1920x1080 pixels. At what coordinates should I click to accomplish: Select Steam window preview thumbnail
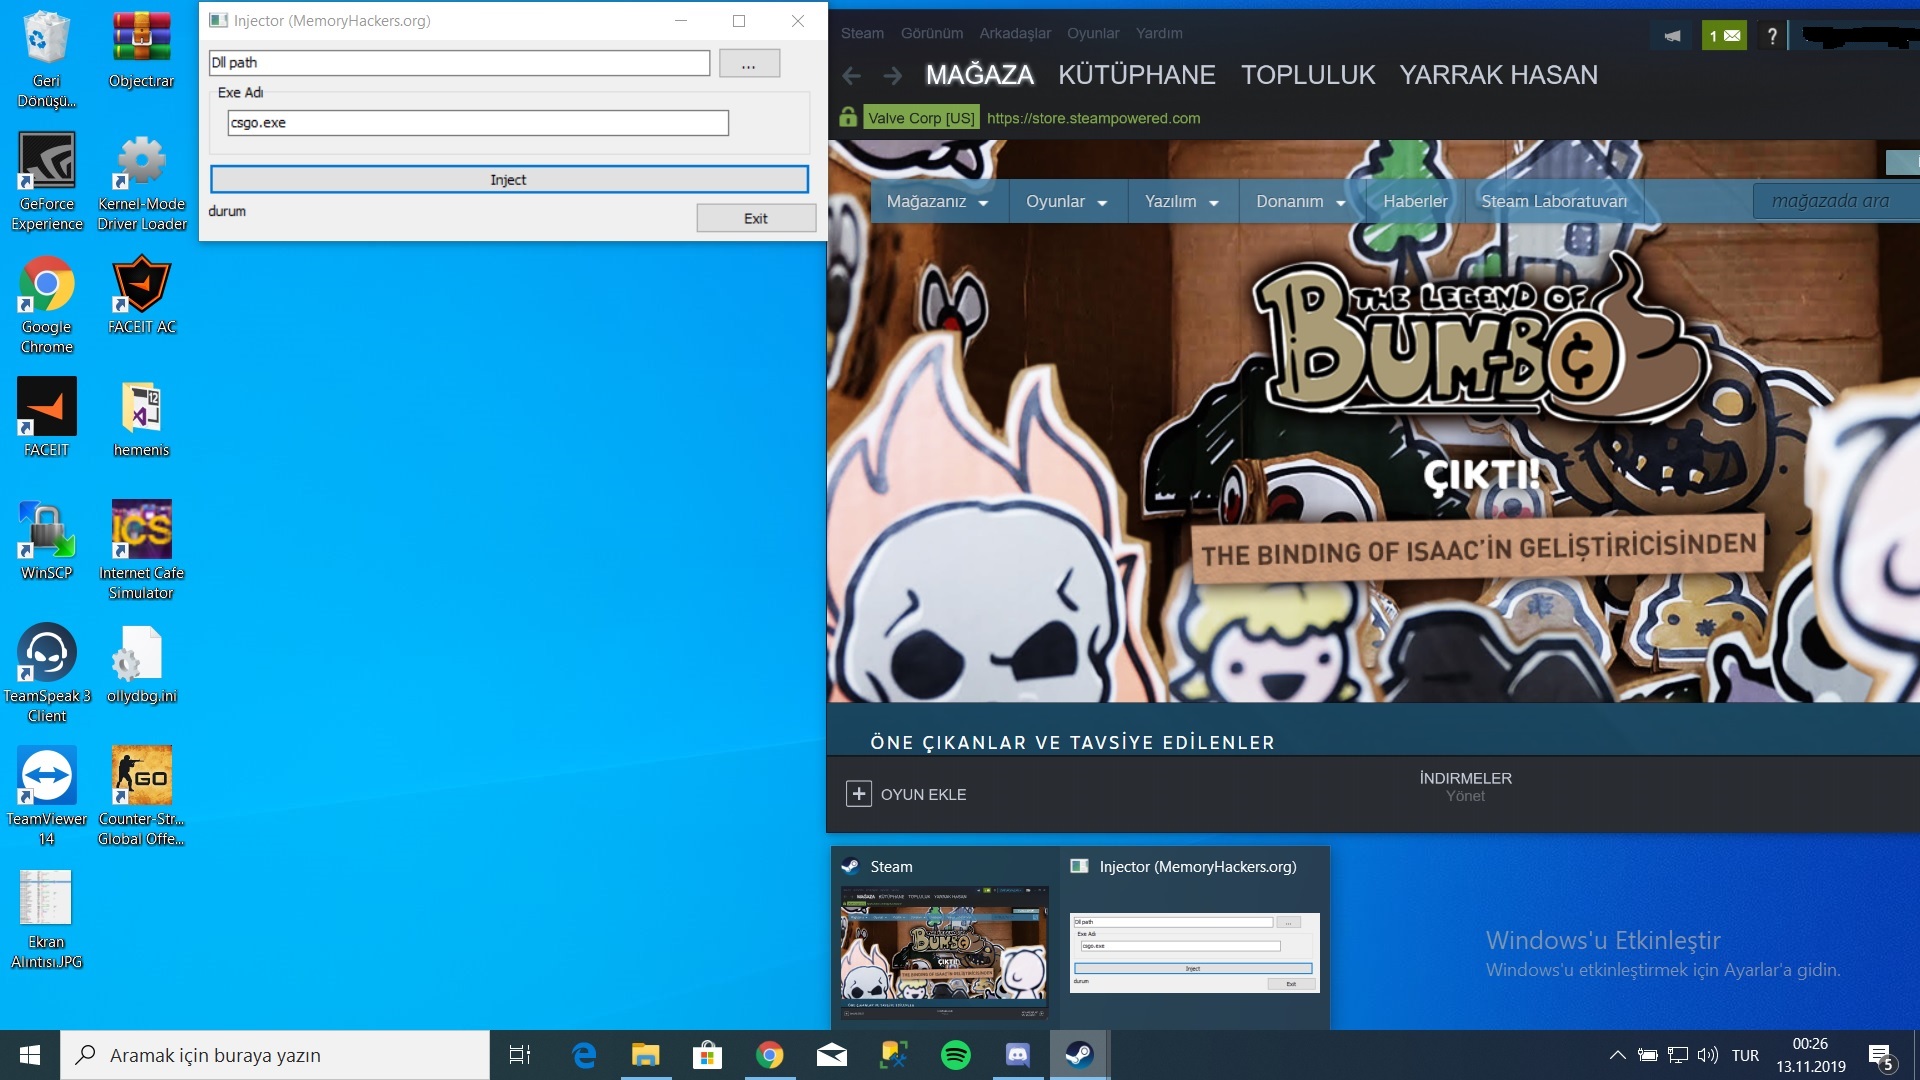(x=944, y=953)
